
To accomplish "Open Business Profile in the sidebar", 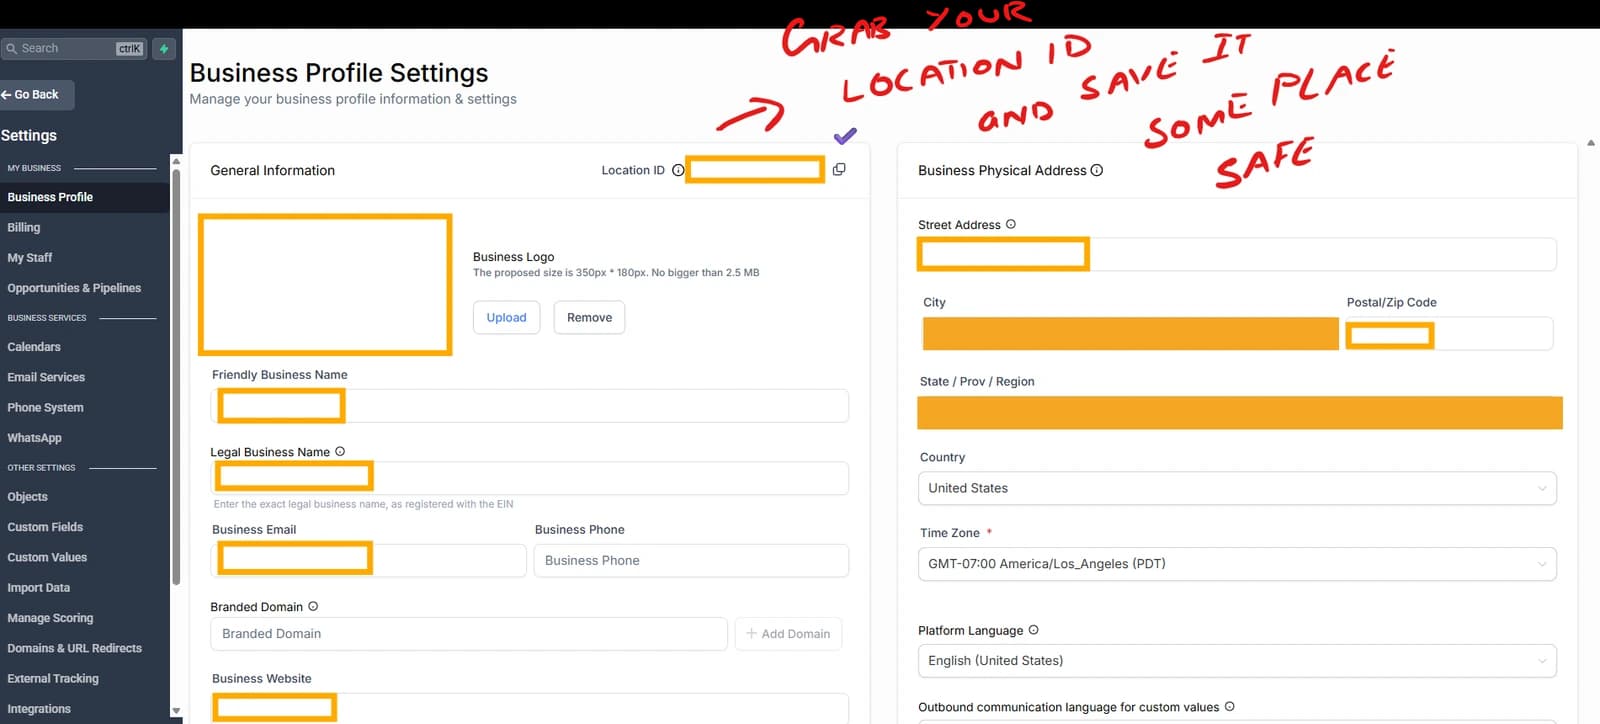I will click(x=85, y=197).
